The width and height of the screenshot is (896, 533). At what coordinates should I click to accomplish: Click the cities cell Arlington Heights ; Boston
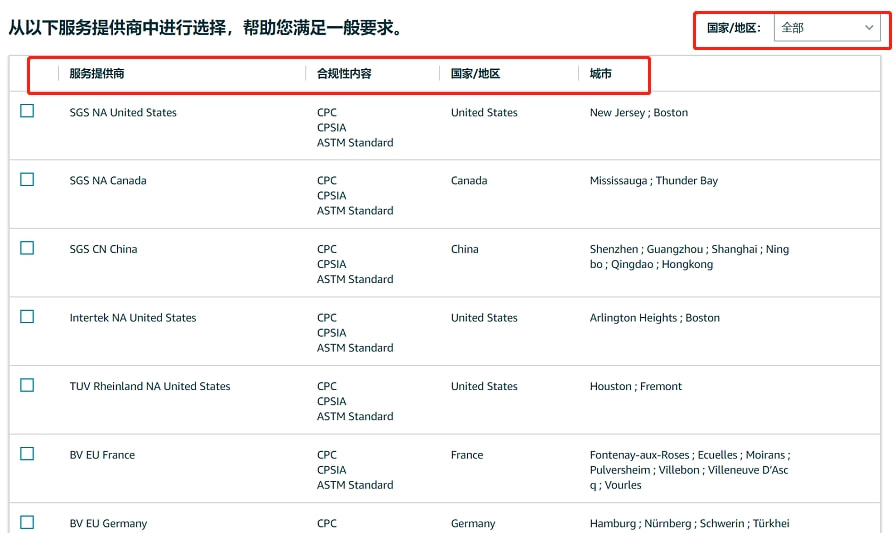click(x=655, y=318)
